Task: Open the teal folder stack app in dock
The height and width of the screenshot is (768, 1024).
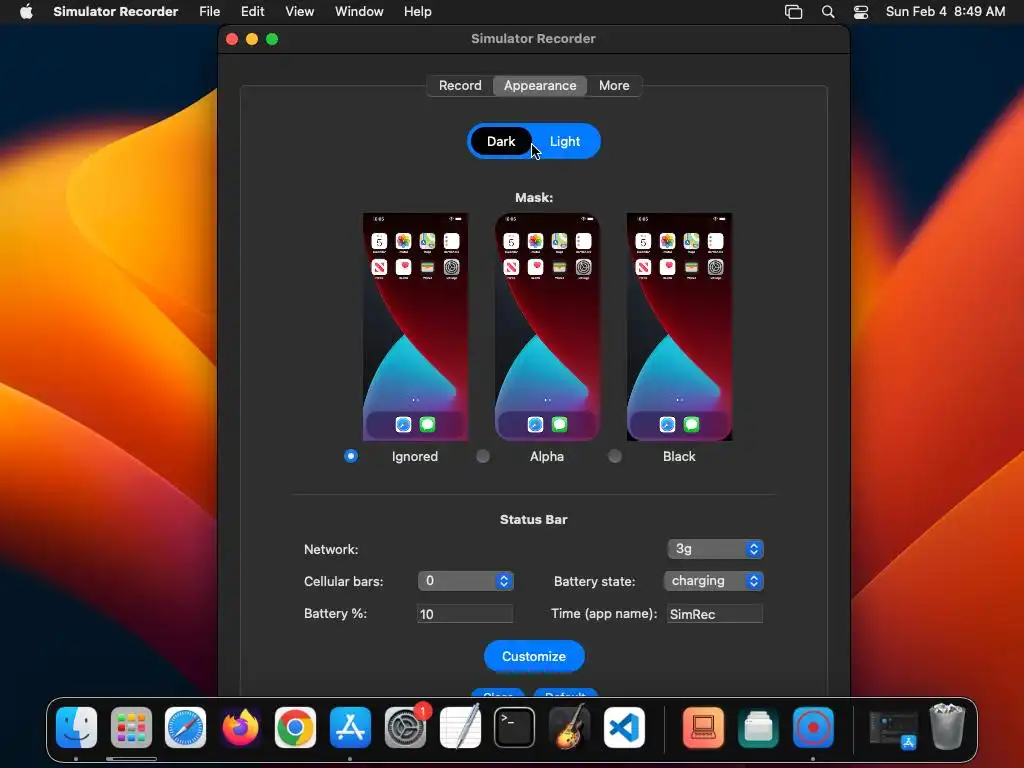Action: coord(758,727)
